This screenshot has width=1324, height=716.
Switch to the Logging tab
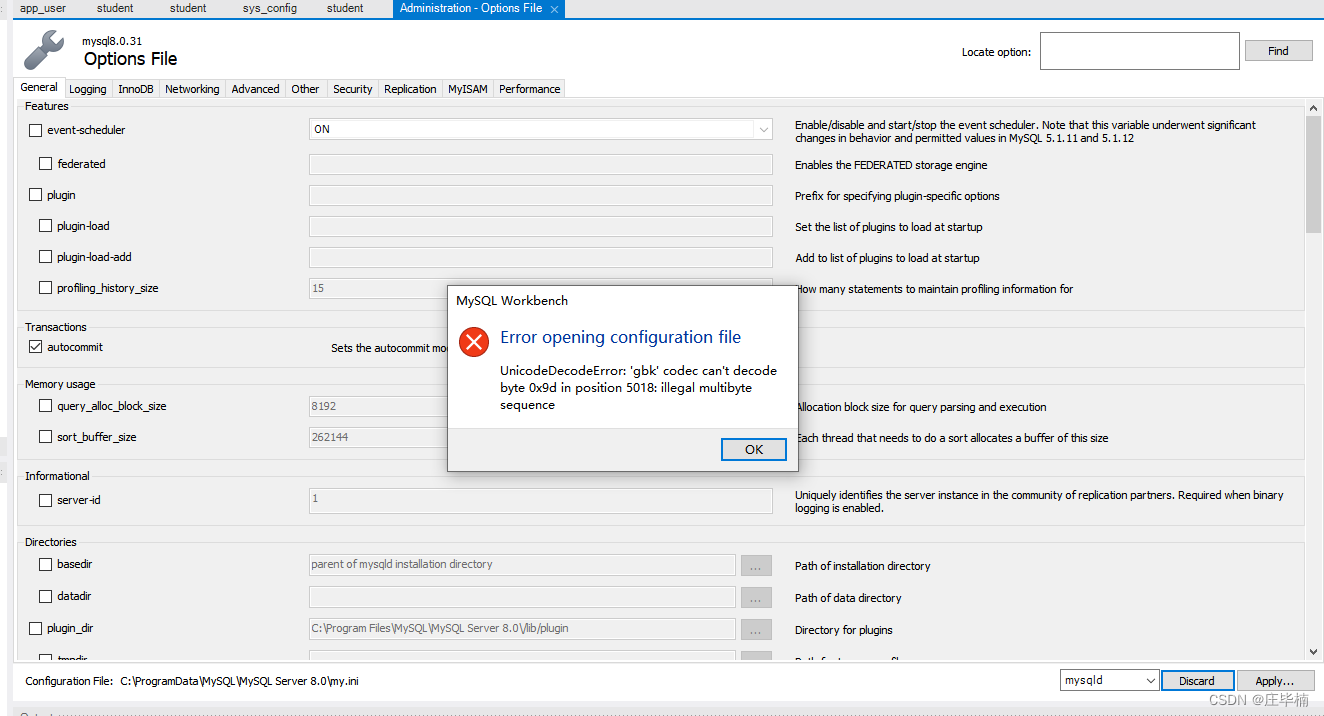point(88,89)
